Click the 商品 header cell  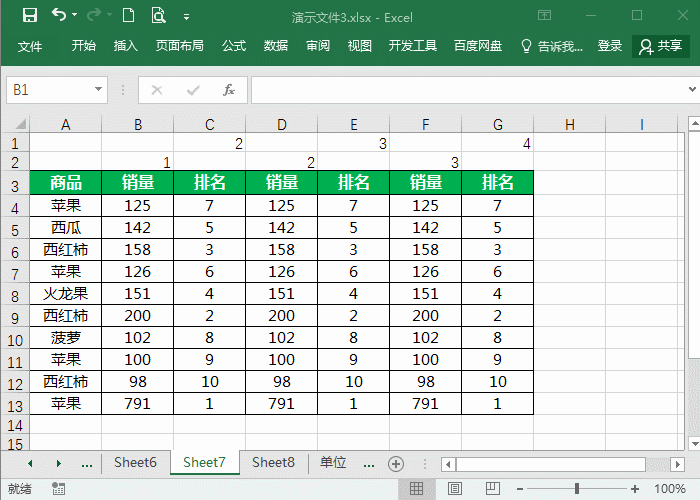point(66,183)
